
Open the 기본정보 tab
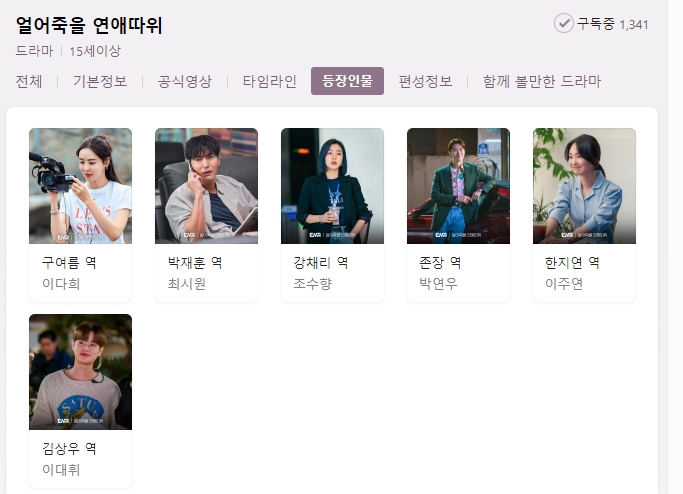[x=100, y=81]
